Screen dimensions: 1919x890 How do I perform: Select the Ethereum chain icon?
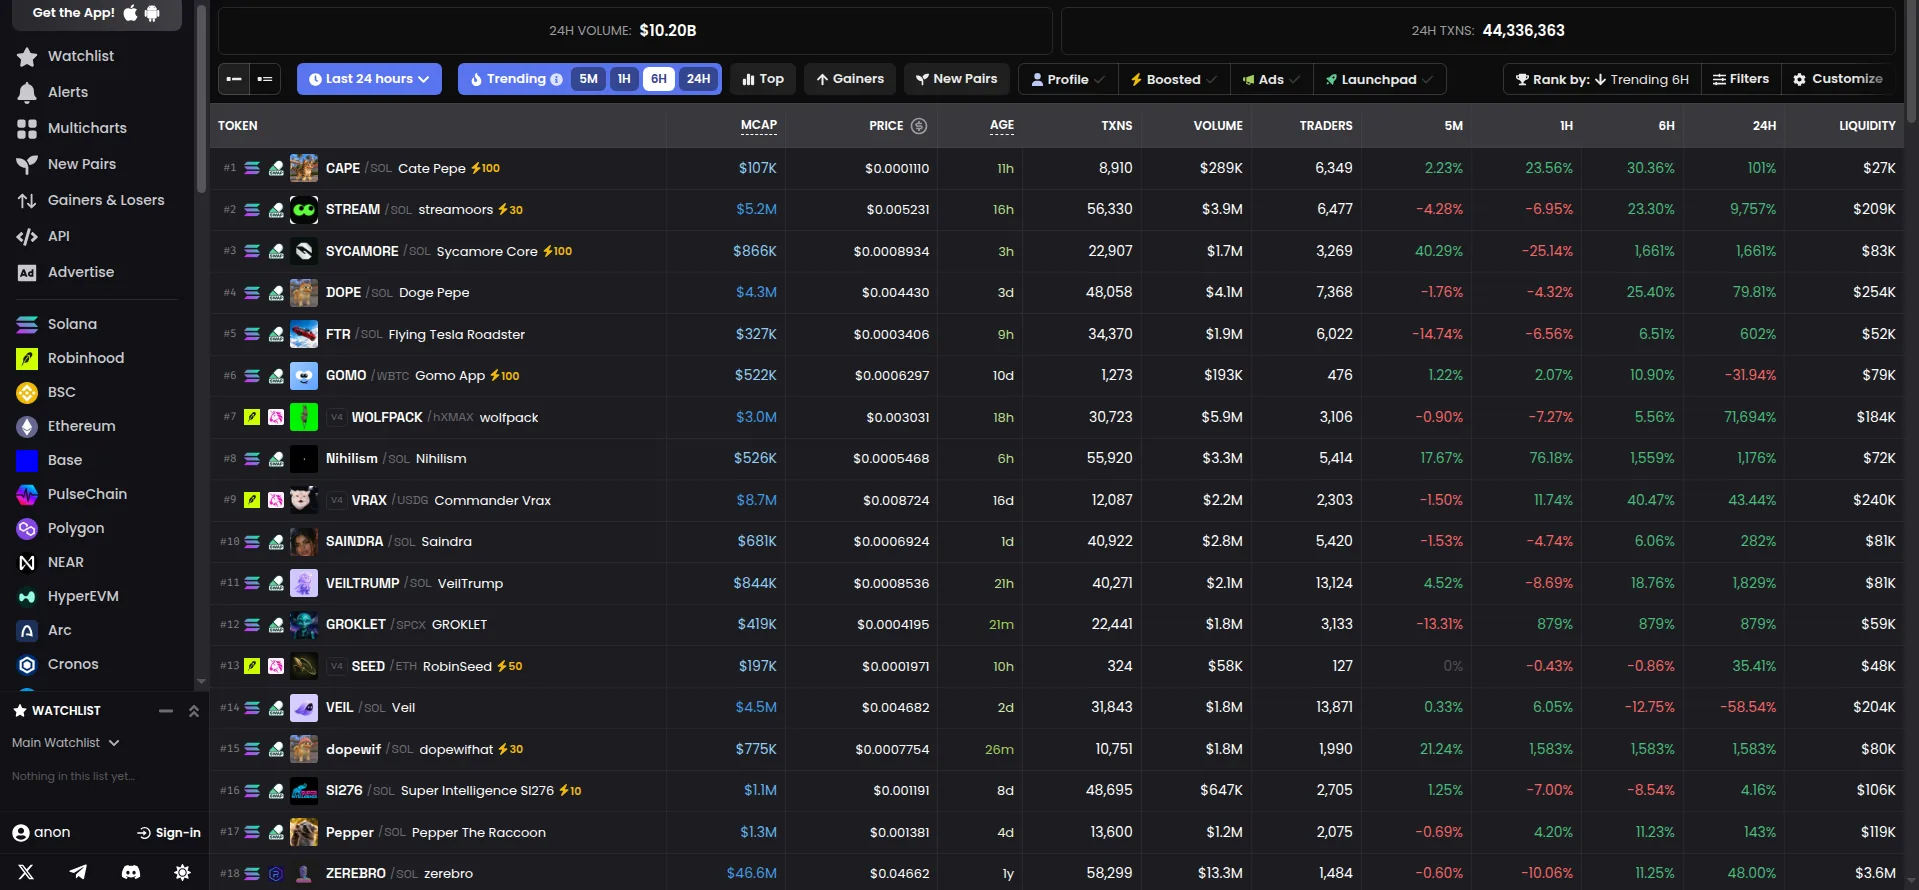(27, 427)
